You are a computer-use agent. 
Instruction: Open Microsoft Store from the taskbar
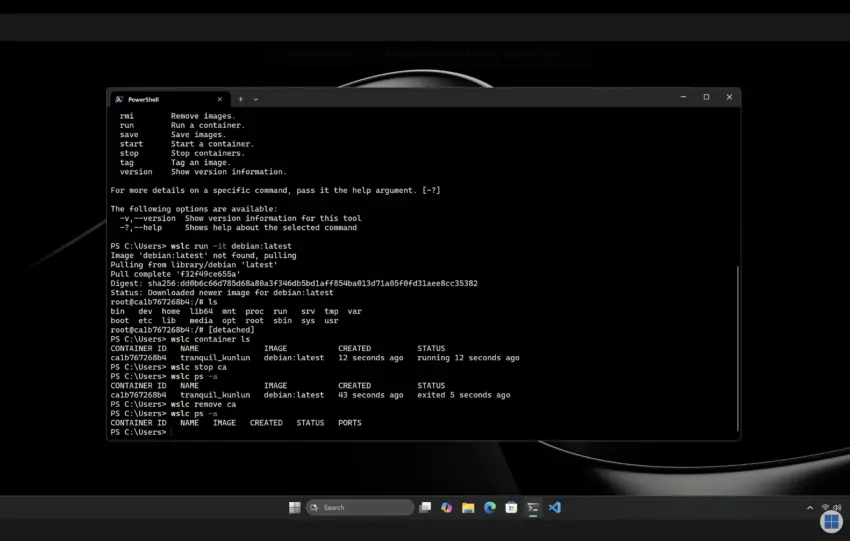tap(511, 507)
